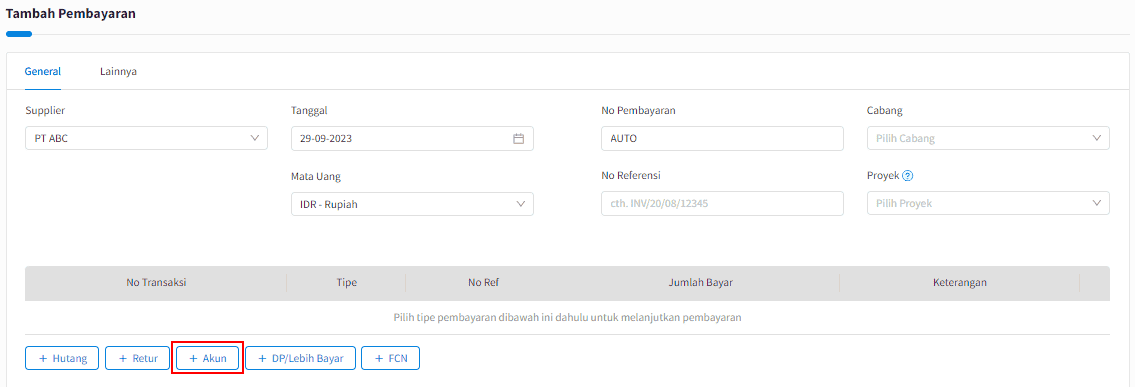Click the No Transaksi column header
Viewport: 1135px width, 387px height.
156,283
